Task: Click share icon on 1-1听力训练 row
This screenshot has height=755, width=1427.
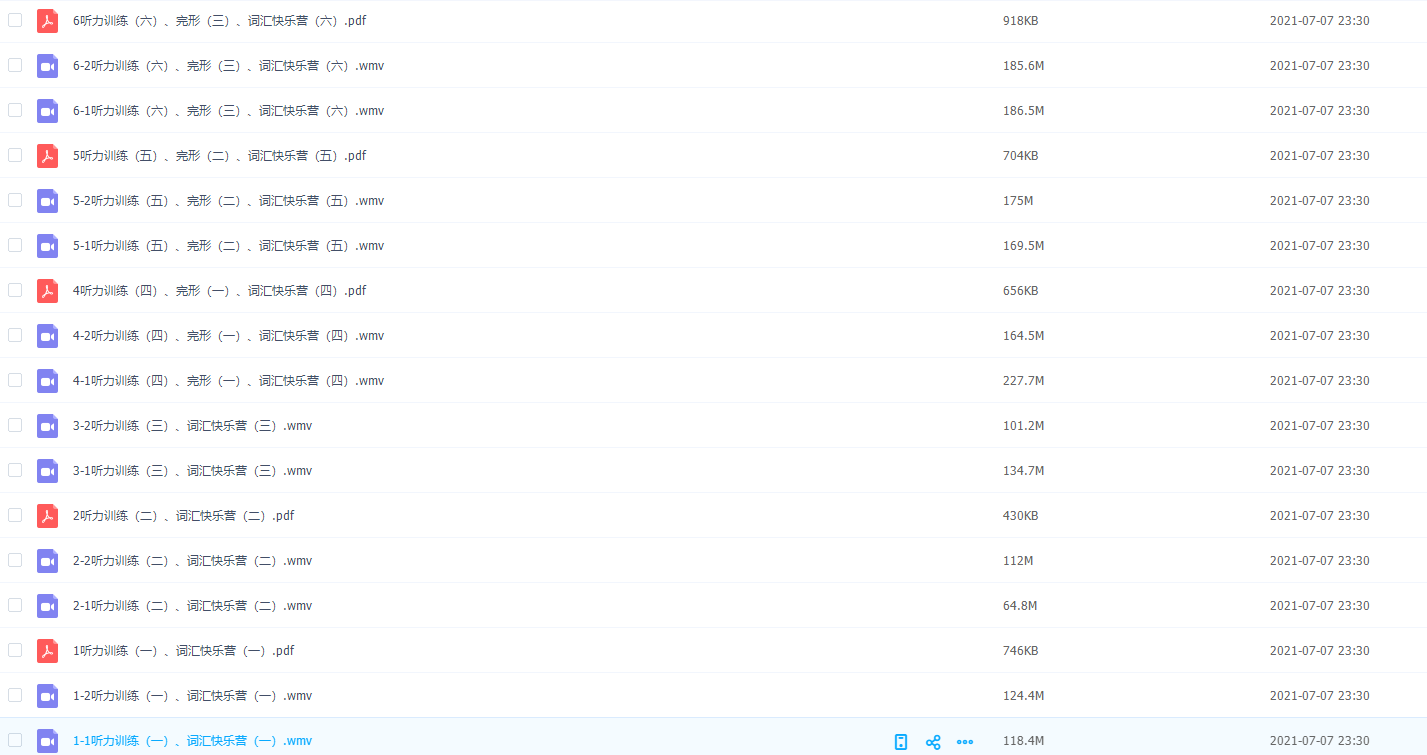Action: (x=933, y=741)
